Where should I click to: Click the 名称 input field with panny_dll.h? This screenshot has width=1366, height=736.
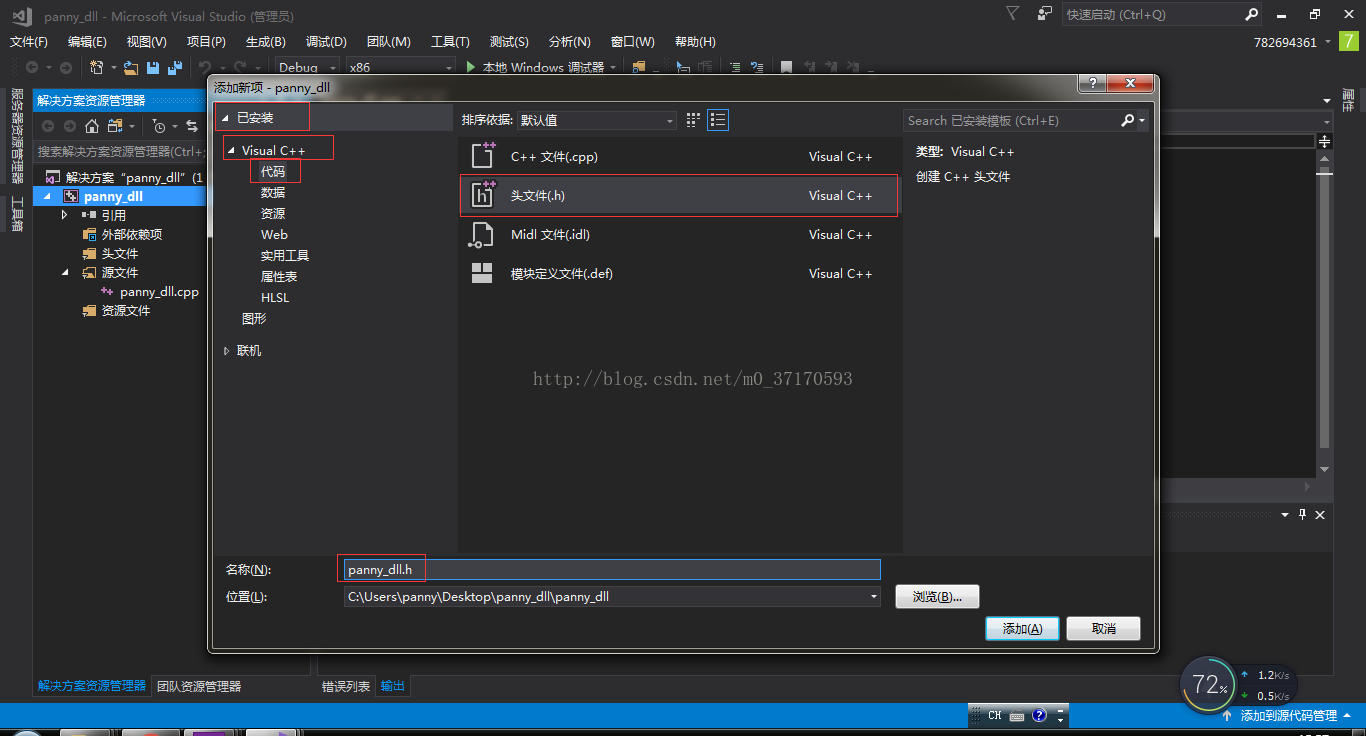pyautogui.click(x=612, y=569)
